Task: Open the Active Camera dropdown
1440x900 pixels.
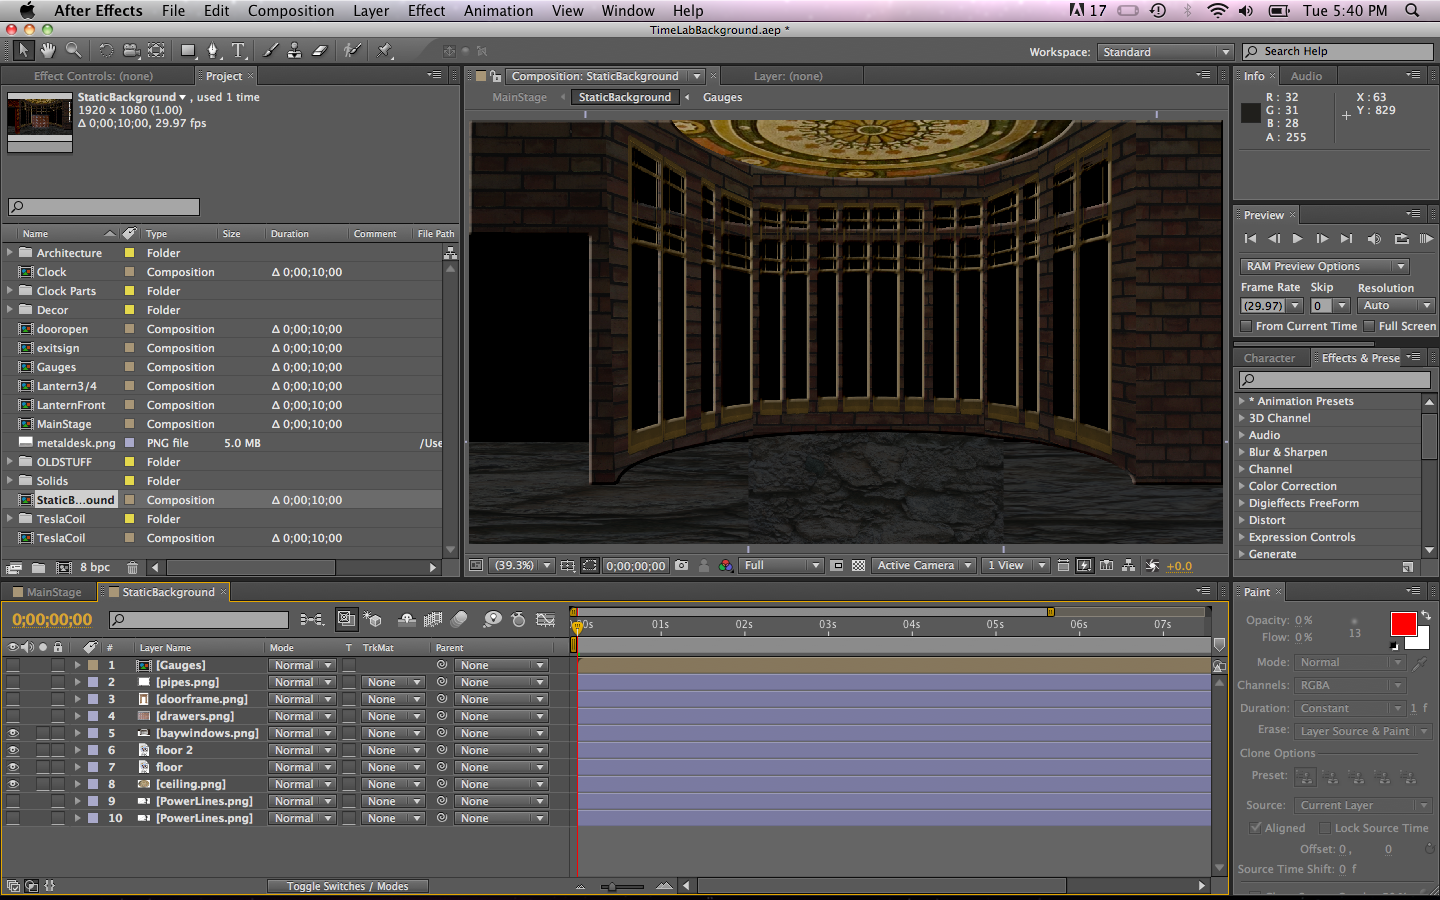Action: (923, 565)
